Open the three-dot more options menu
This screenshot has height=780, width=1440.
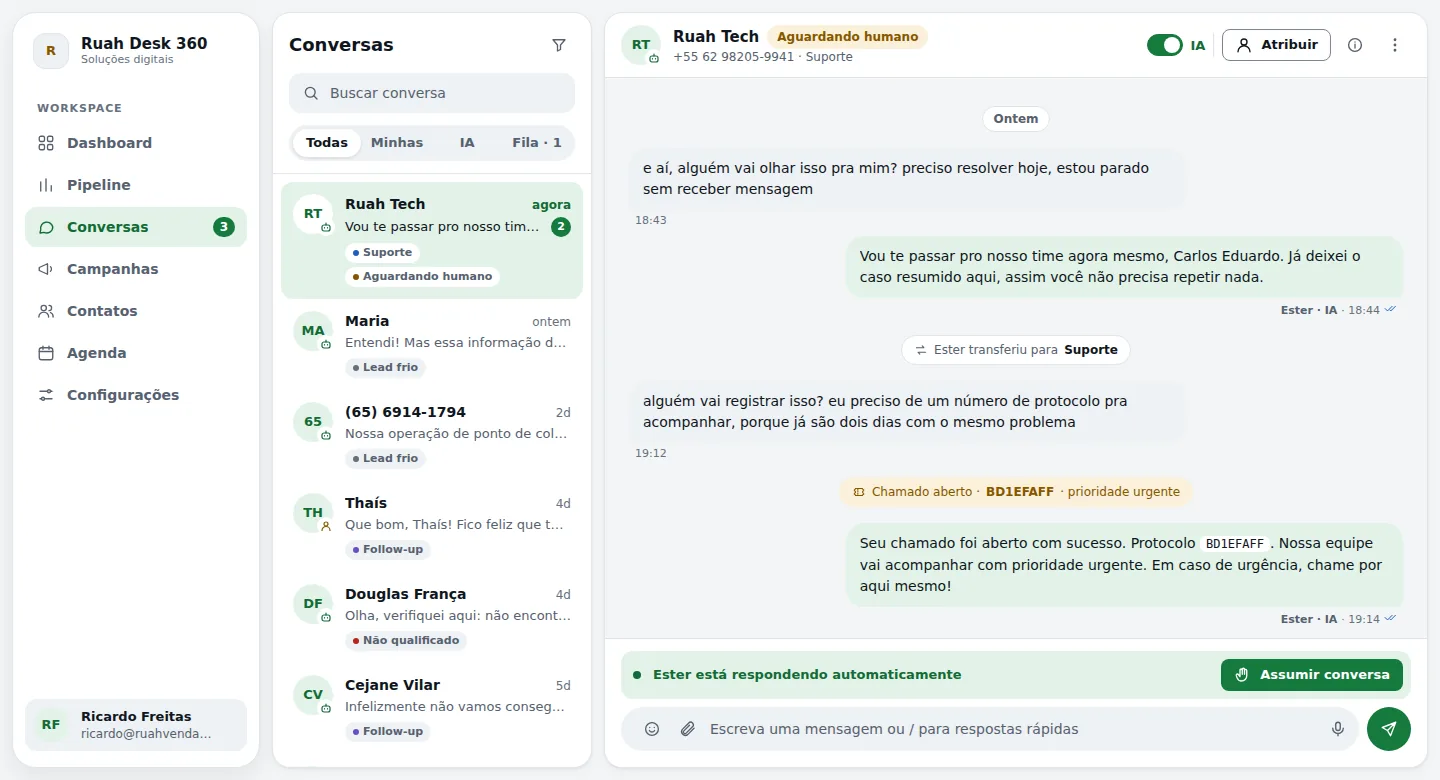(x=1395, y=45)
